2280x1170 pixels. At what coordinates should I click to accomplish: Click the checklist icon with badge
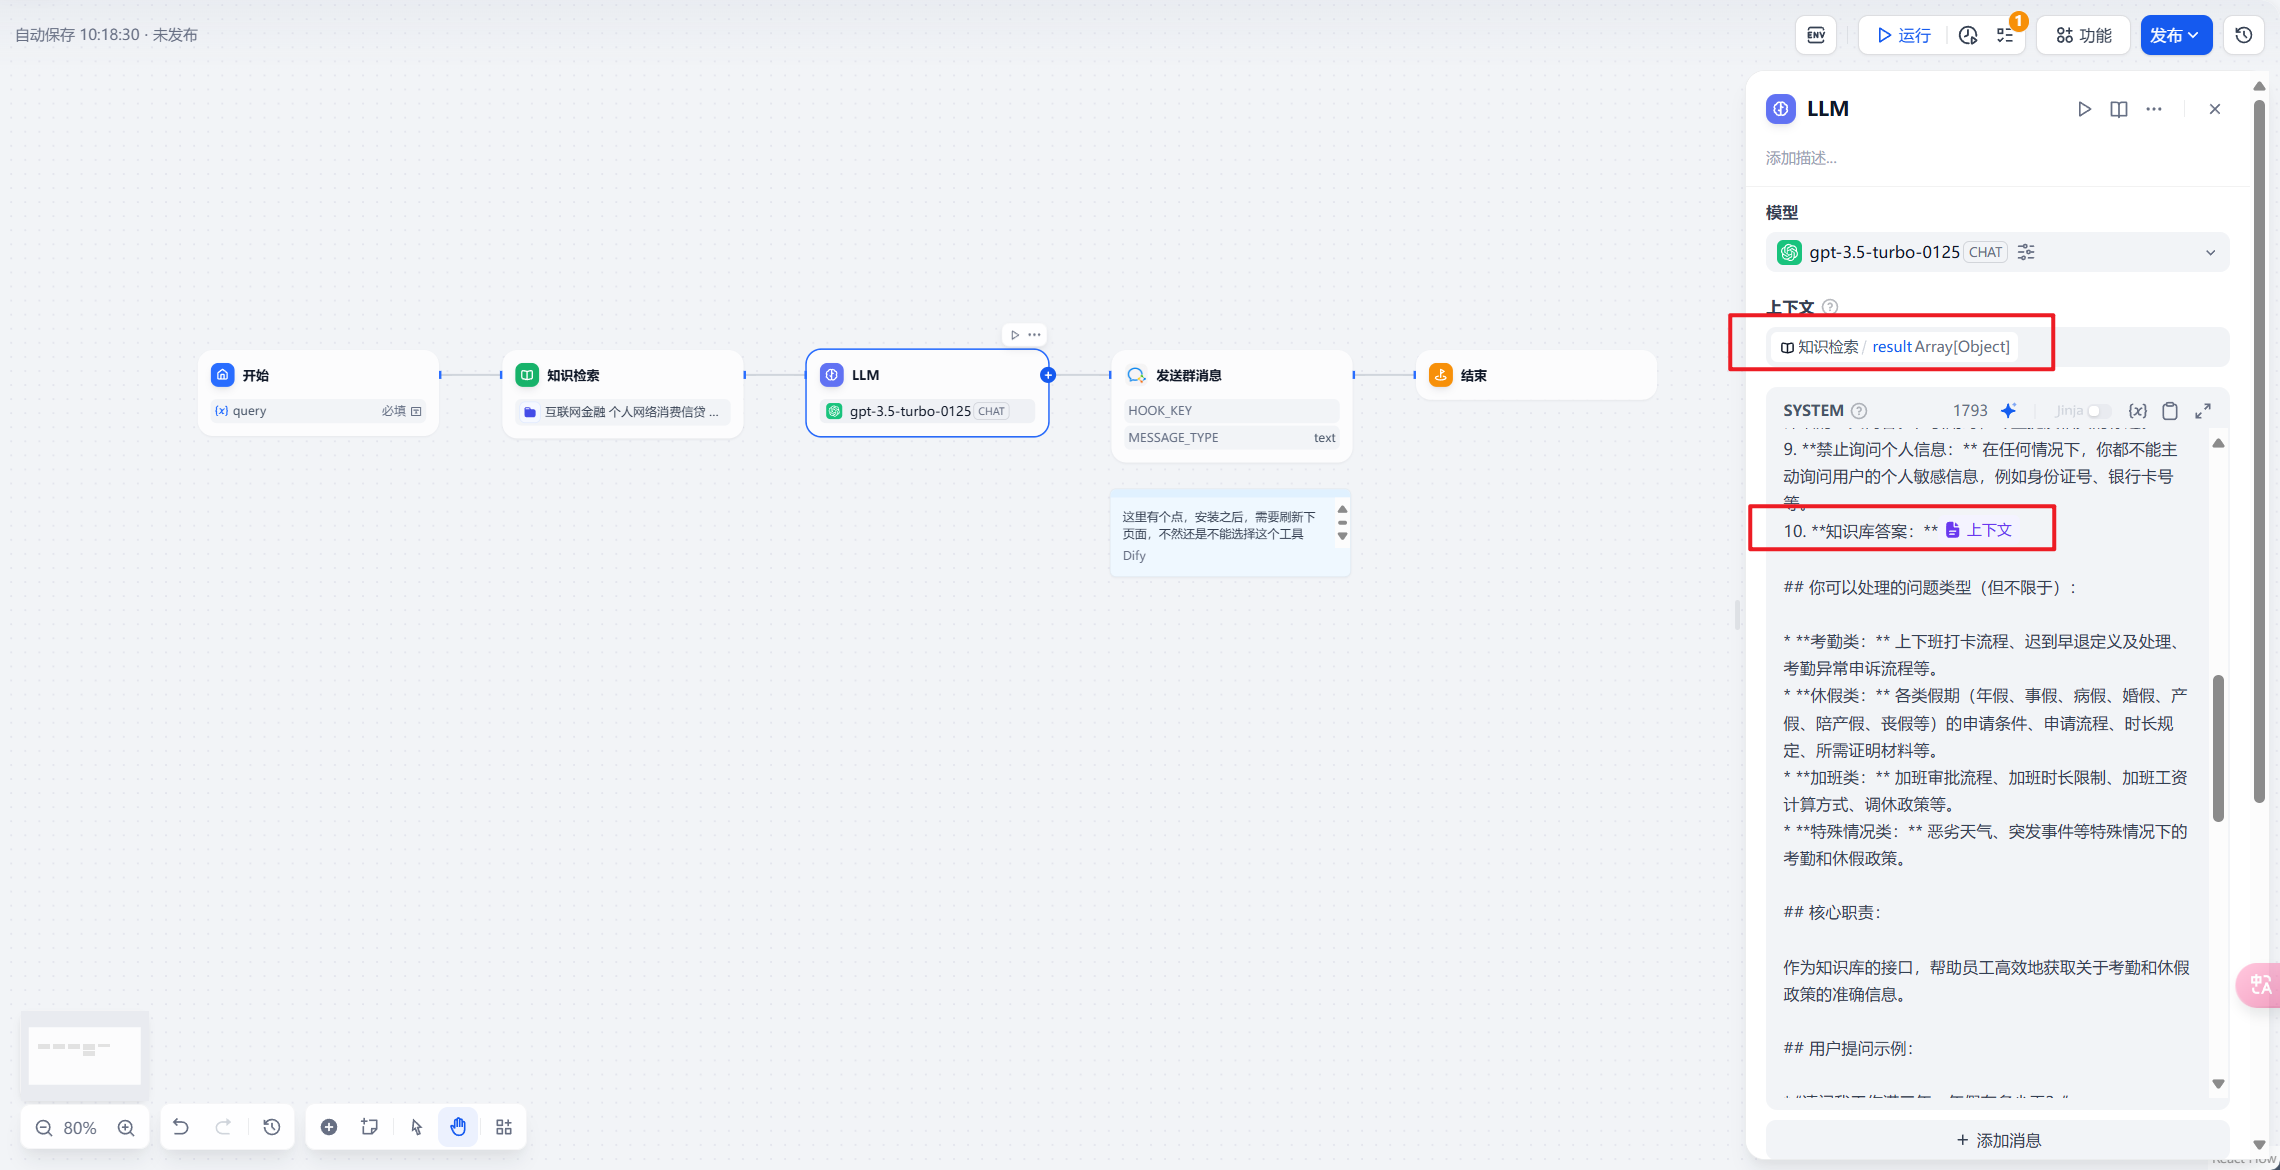point(2006,36)
